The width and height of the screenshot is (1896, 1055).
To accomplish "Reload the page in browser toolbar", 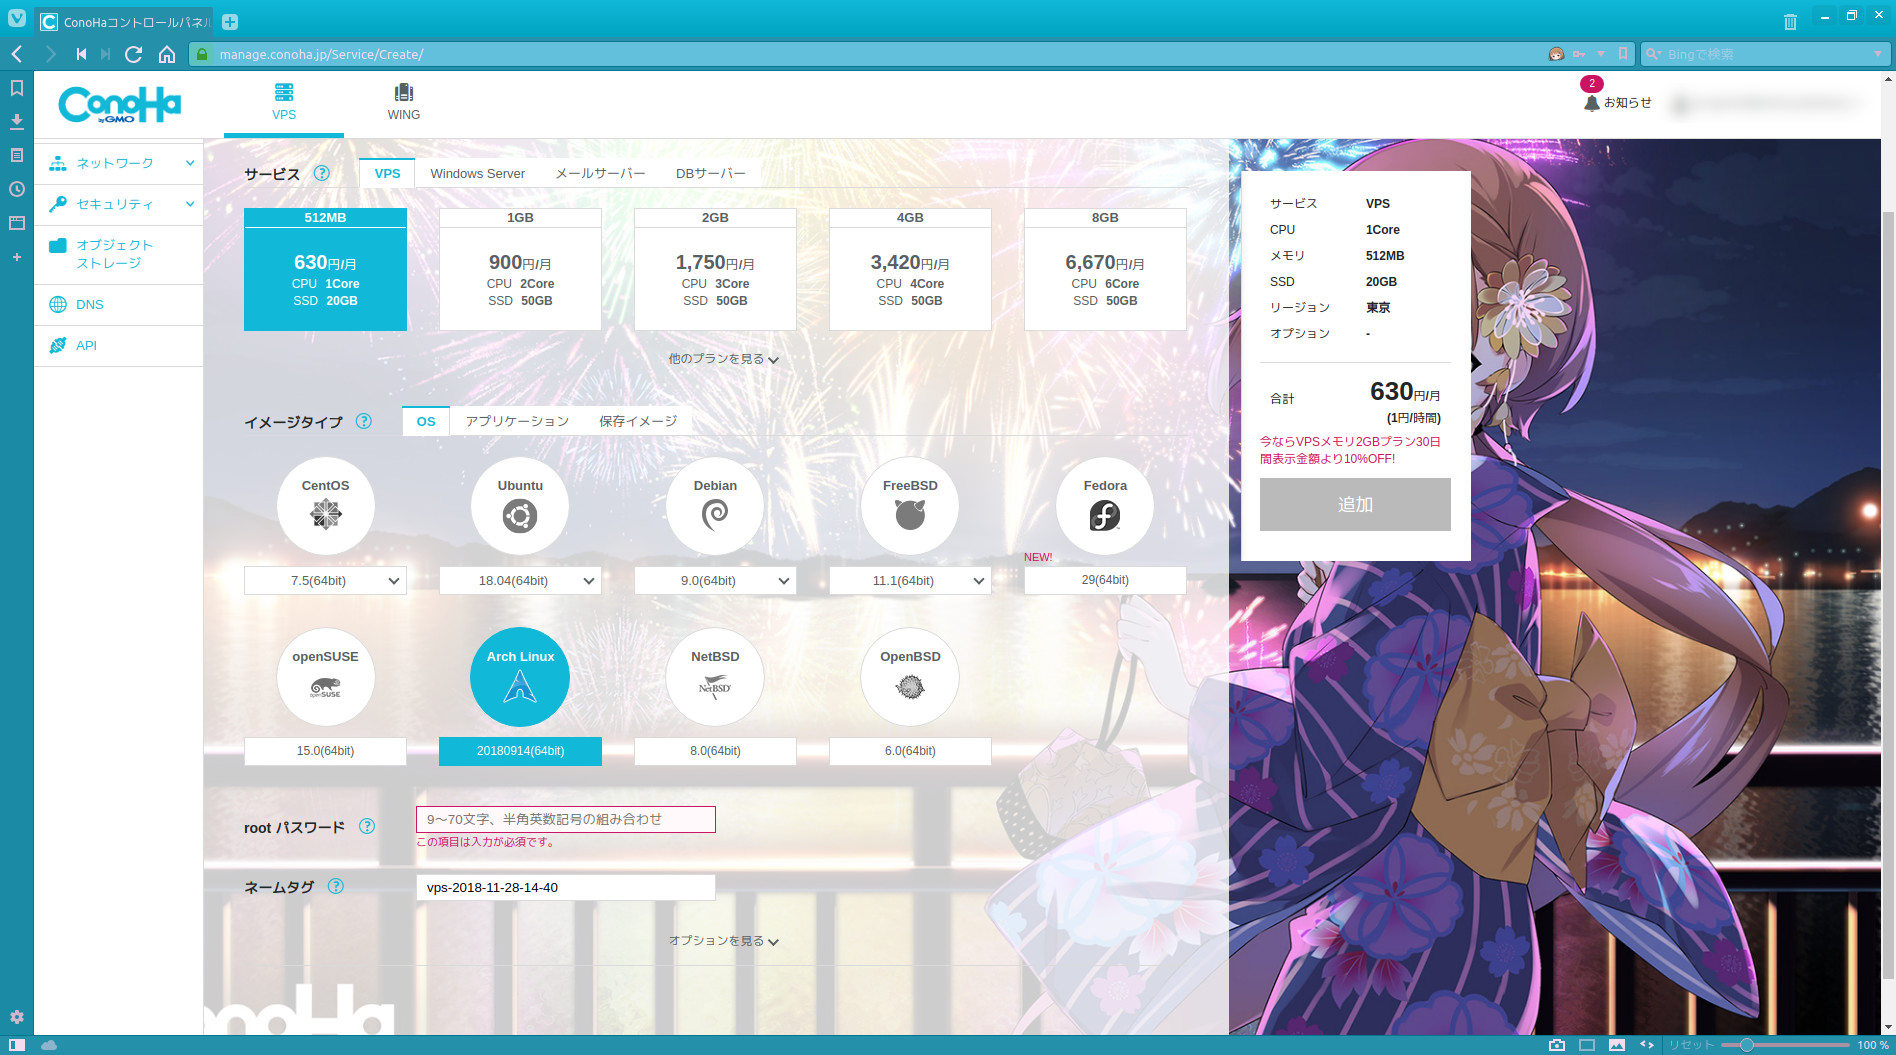I will coord(133,54).
